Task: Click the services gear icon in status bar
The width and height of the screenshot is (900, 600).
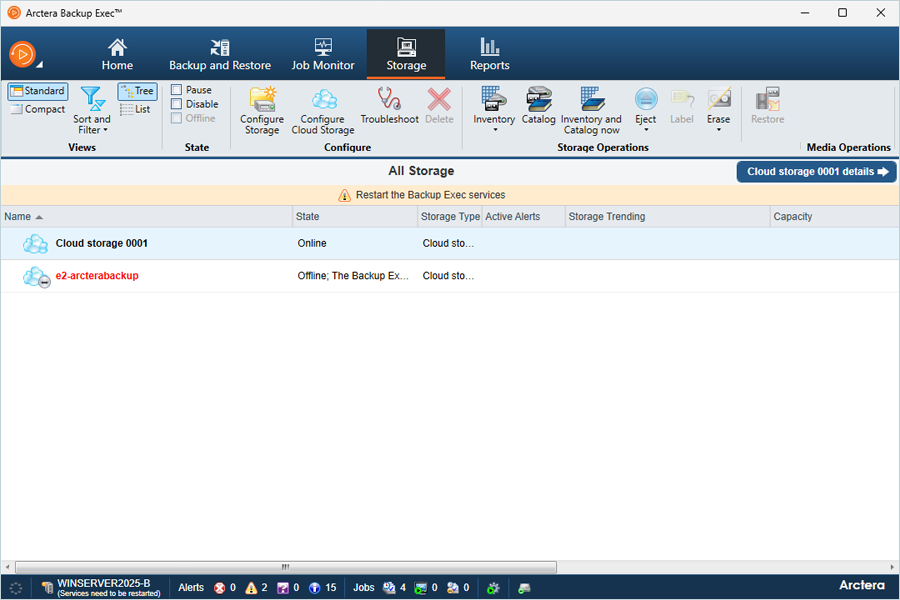Action: (493, 588)
